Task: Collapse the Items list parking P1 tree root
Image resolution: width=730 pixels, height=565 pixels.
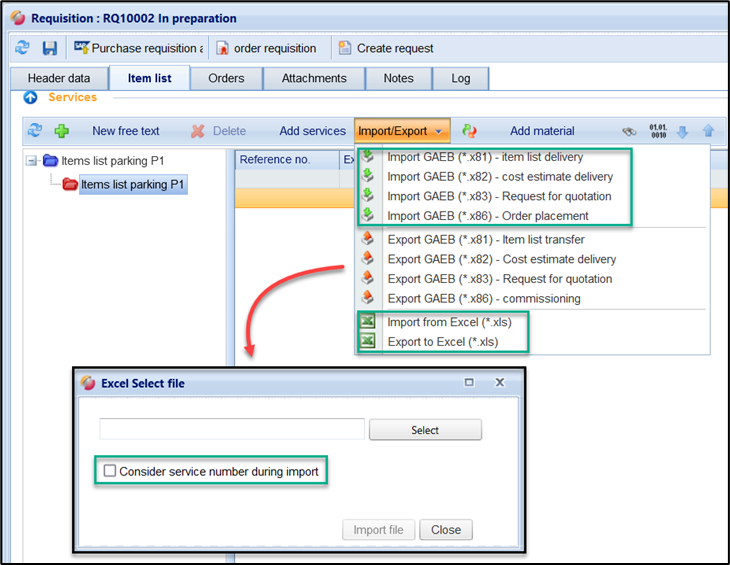Action: [x=32, y=160]
